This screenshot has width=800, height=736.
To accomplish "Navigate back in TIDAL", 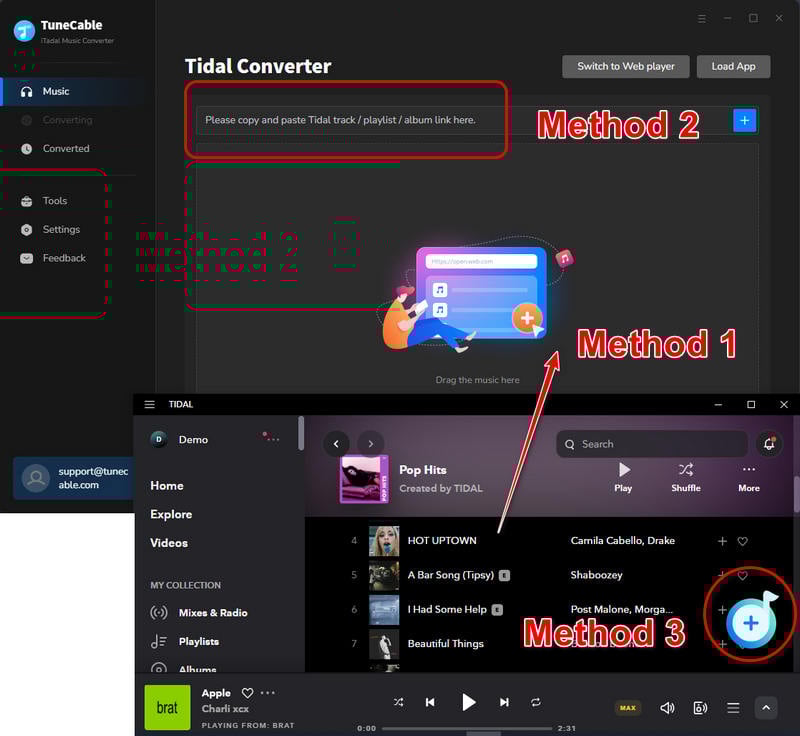I will 336,444.
